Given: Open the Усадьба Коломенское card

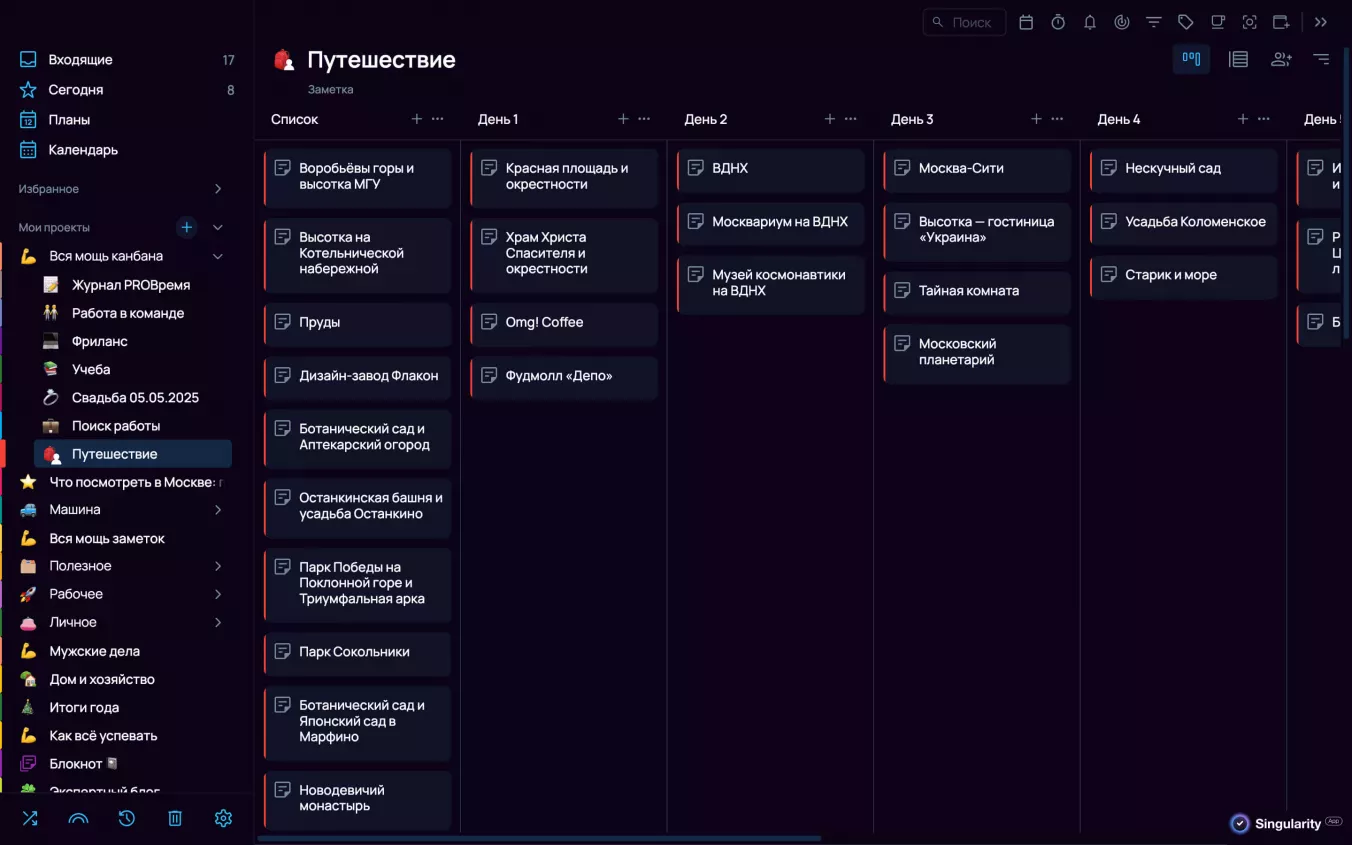Looking at the screenshot, I should point(1184,222).
